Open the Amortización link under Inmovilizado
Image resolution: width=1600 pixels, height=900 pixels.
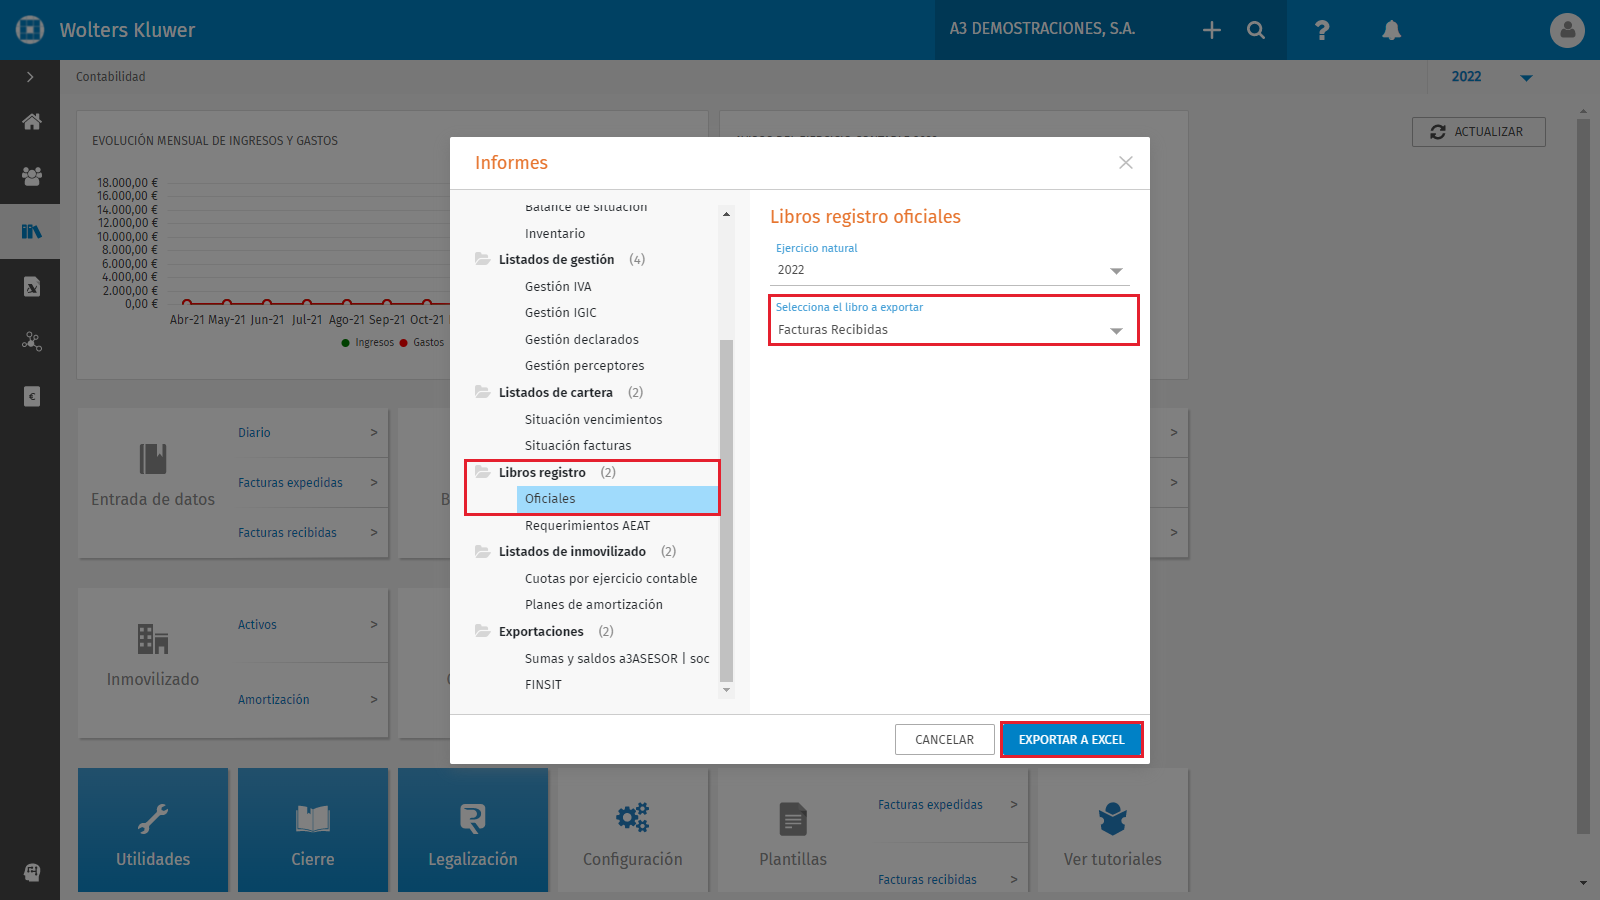[x=273, y=699]
